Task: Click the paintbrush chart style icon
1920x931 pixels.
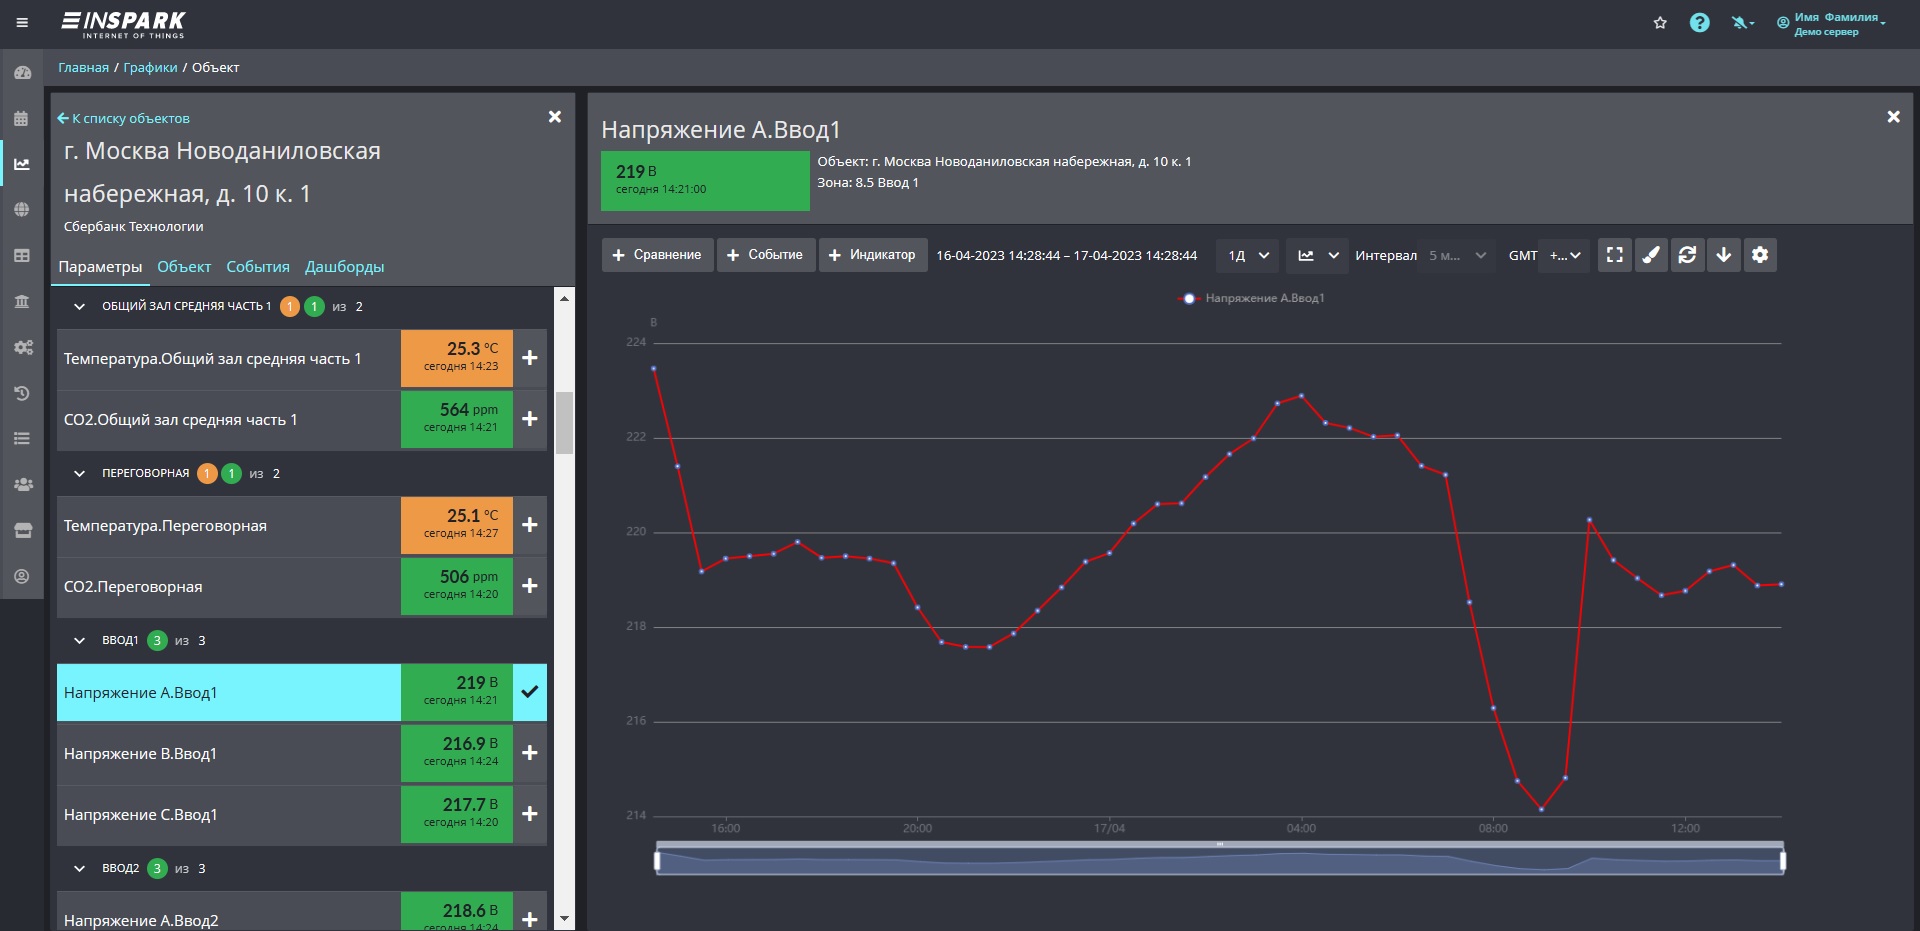Action: coord(1651,255)
